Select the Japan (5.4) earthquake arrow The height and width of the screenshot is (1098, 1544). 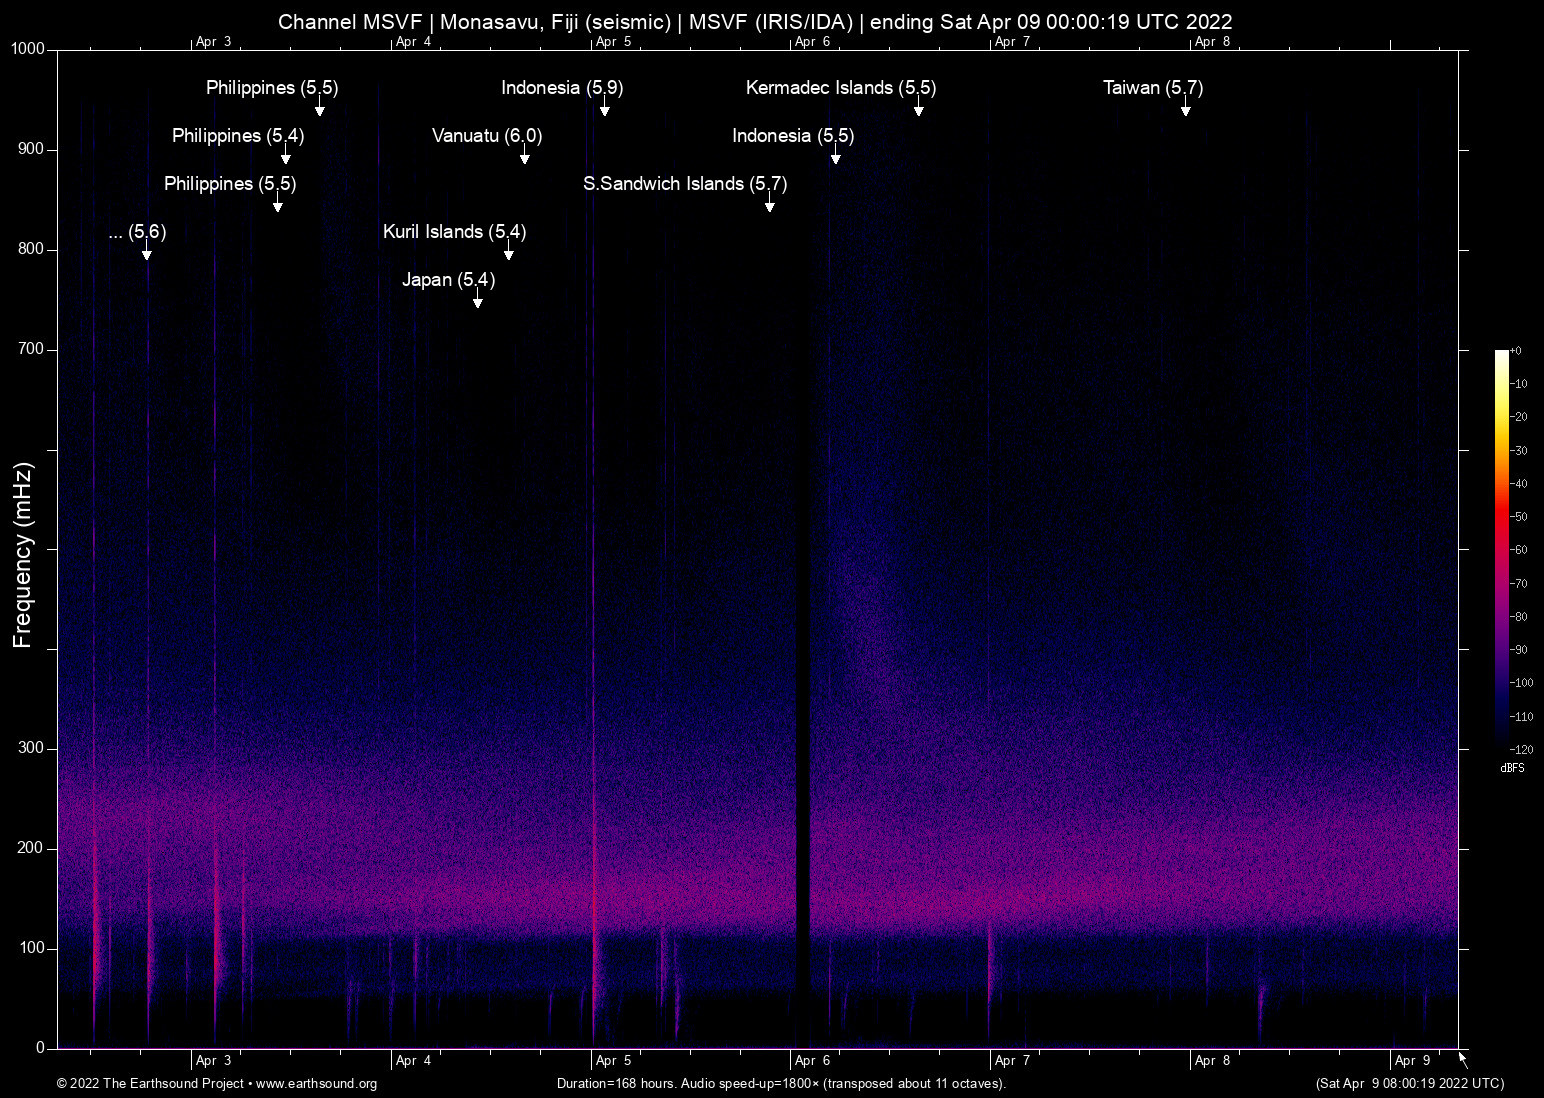point(478,303)
